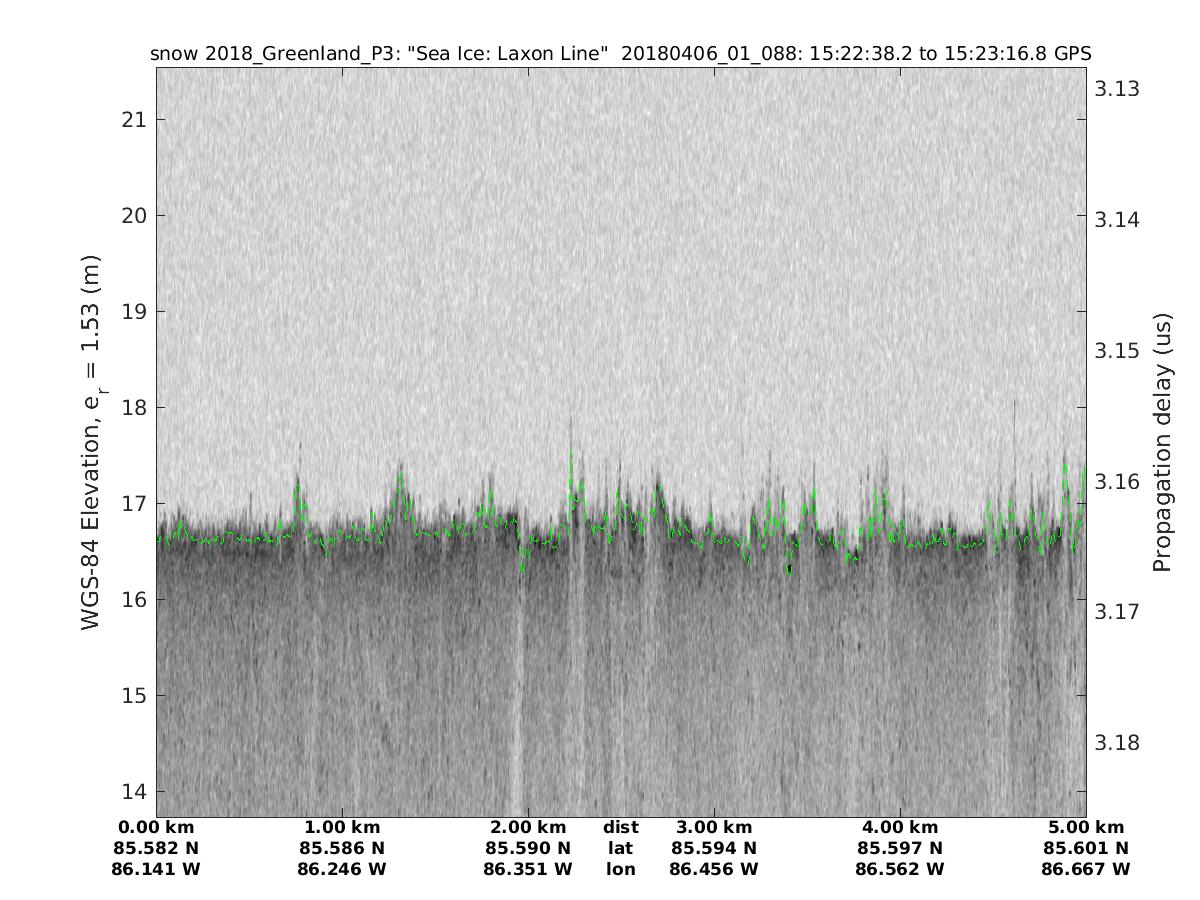1200x900 pixels.
Task: Click the 3.13 propagation delay tick
Action: (1117, 89)
